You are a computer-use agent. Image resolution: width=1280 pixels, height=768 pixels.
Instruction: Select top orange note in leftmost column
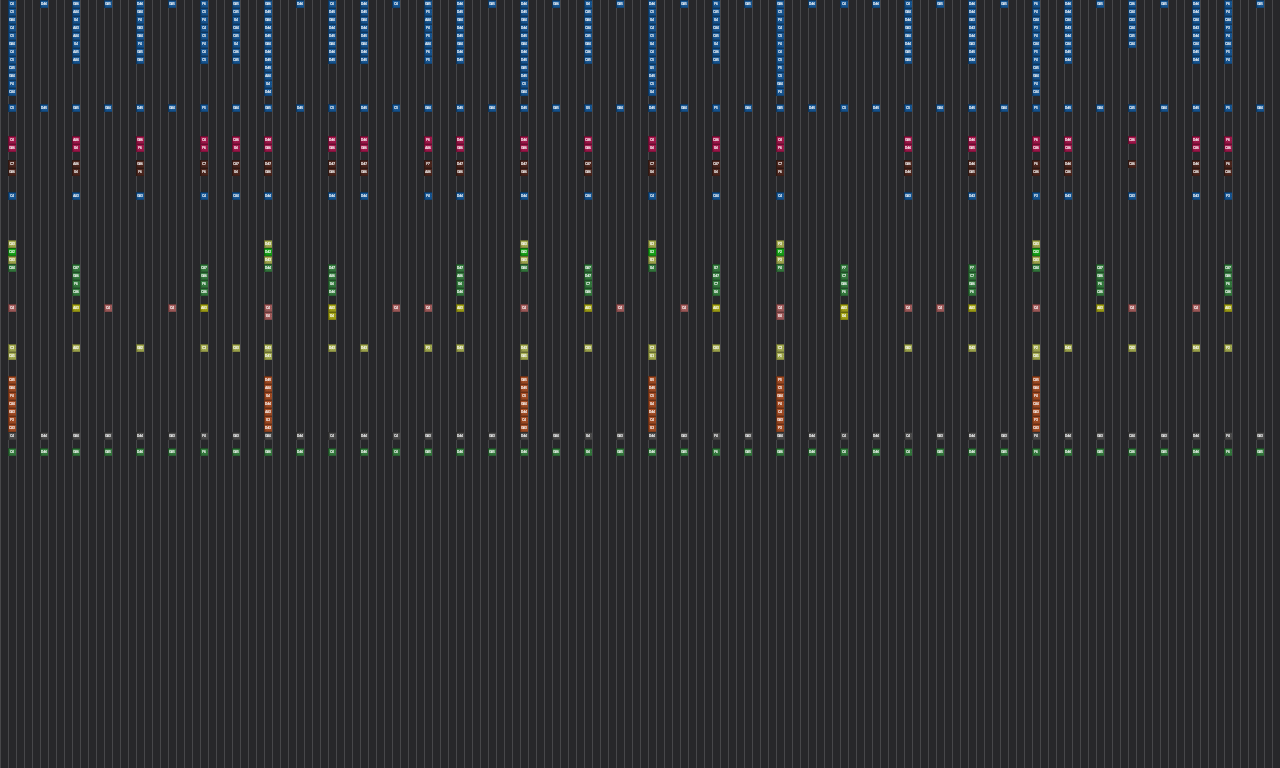tap(12, 380)
